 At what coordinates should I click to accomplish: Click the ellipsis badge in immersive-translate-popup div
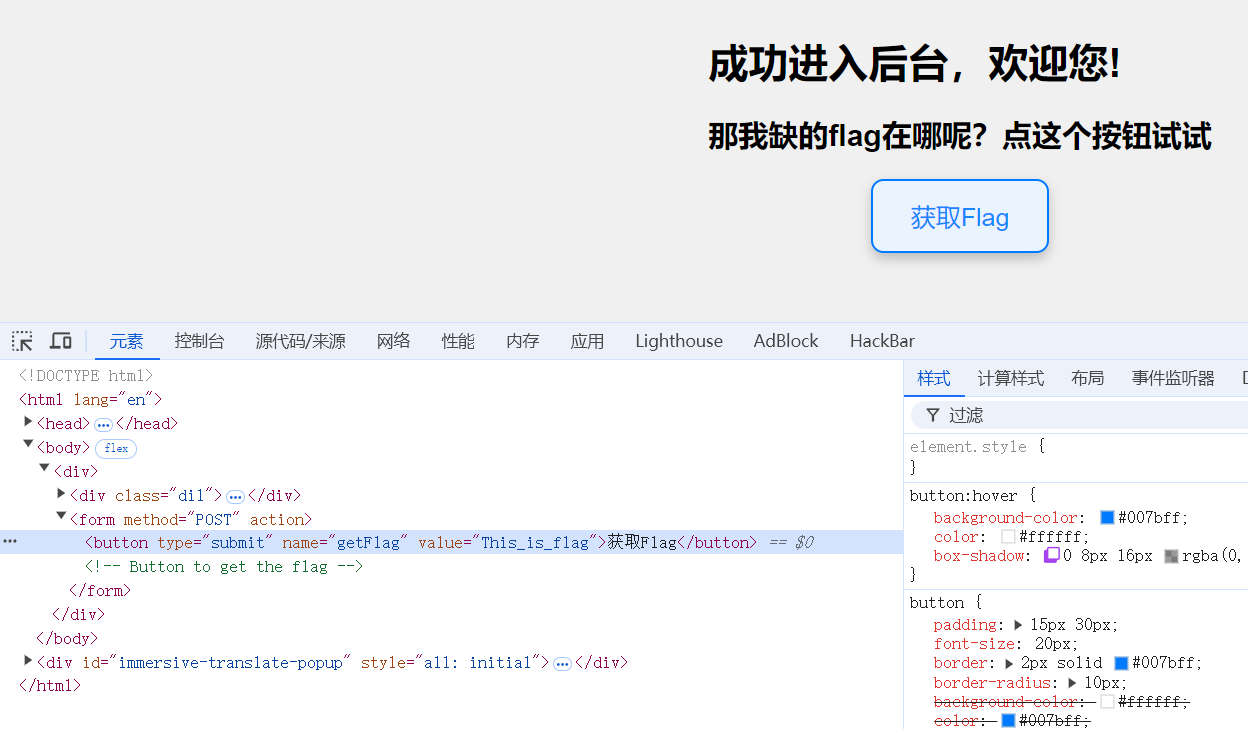(x=562, y=663)
